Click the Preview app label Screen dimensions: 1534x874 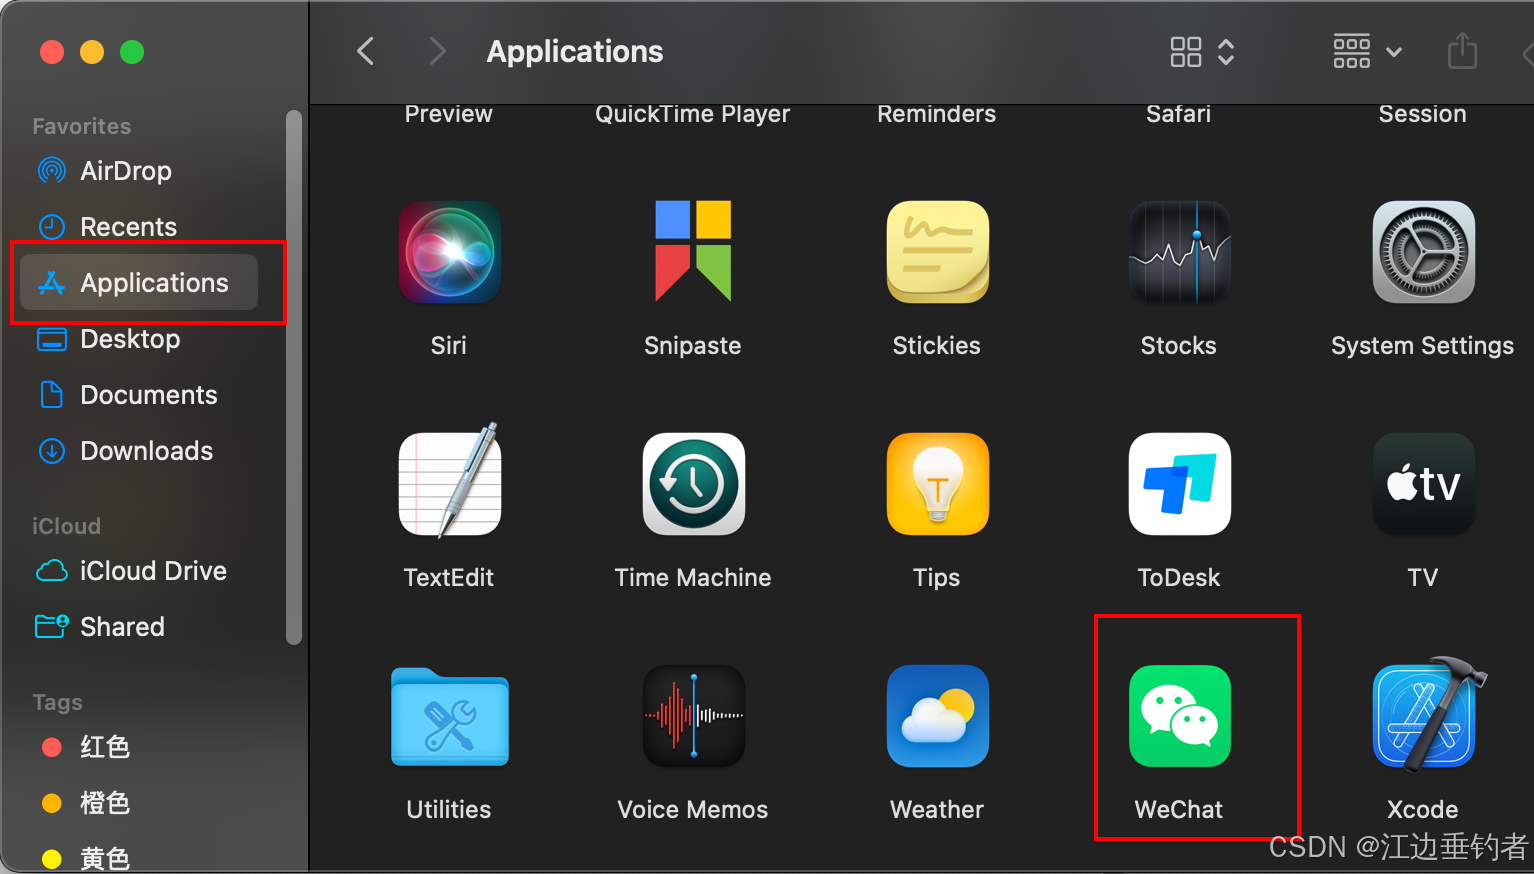coord(449,114)
